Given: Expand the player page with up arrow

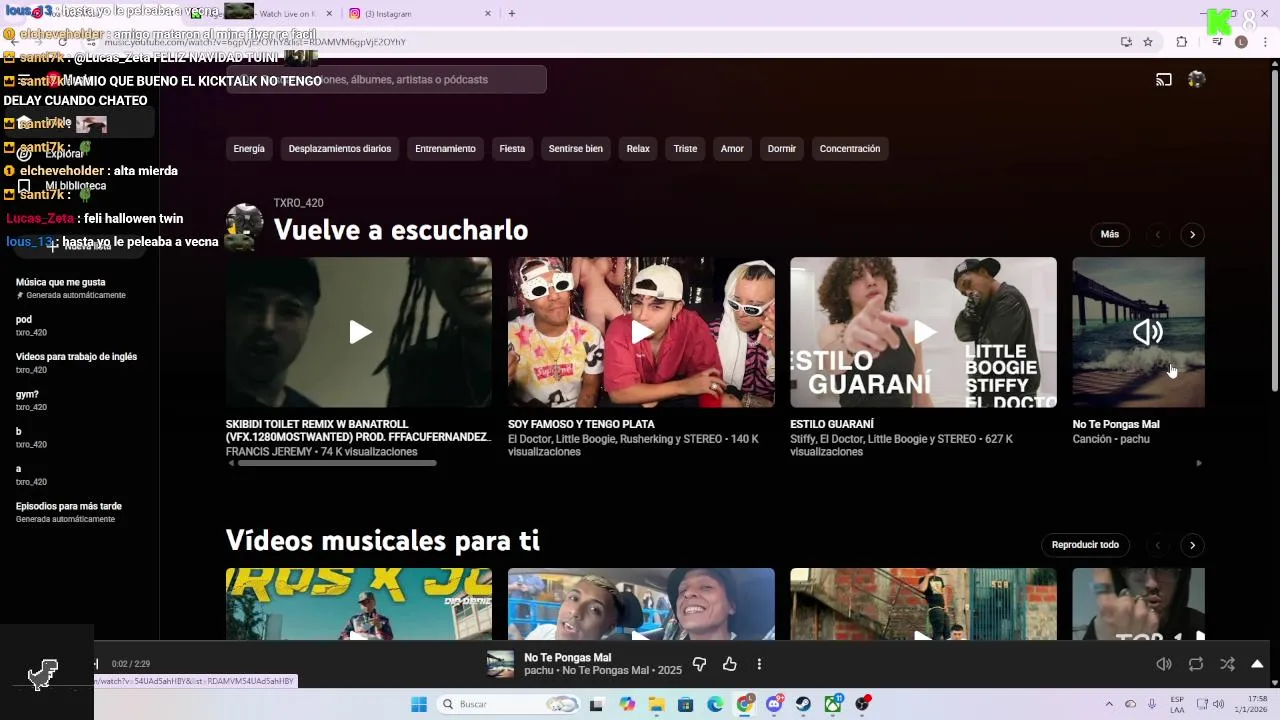Looking at the screenshot, I should (1257, 664).
